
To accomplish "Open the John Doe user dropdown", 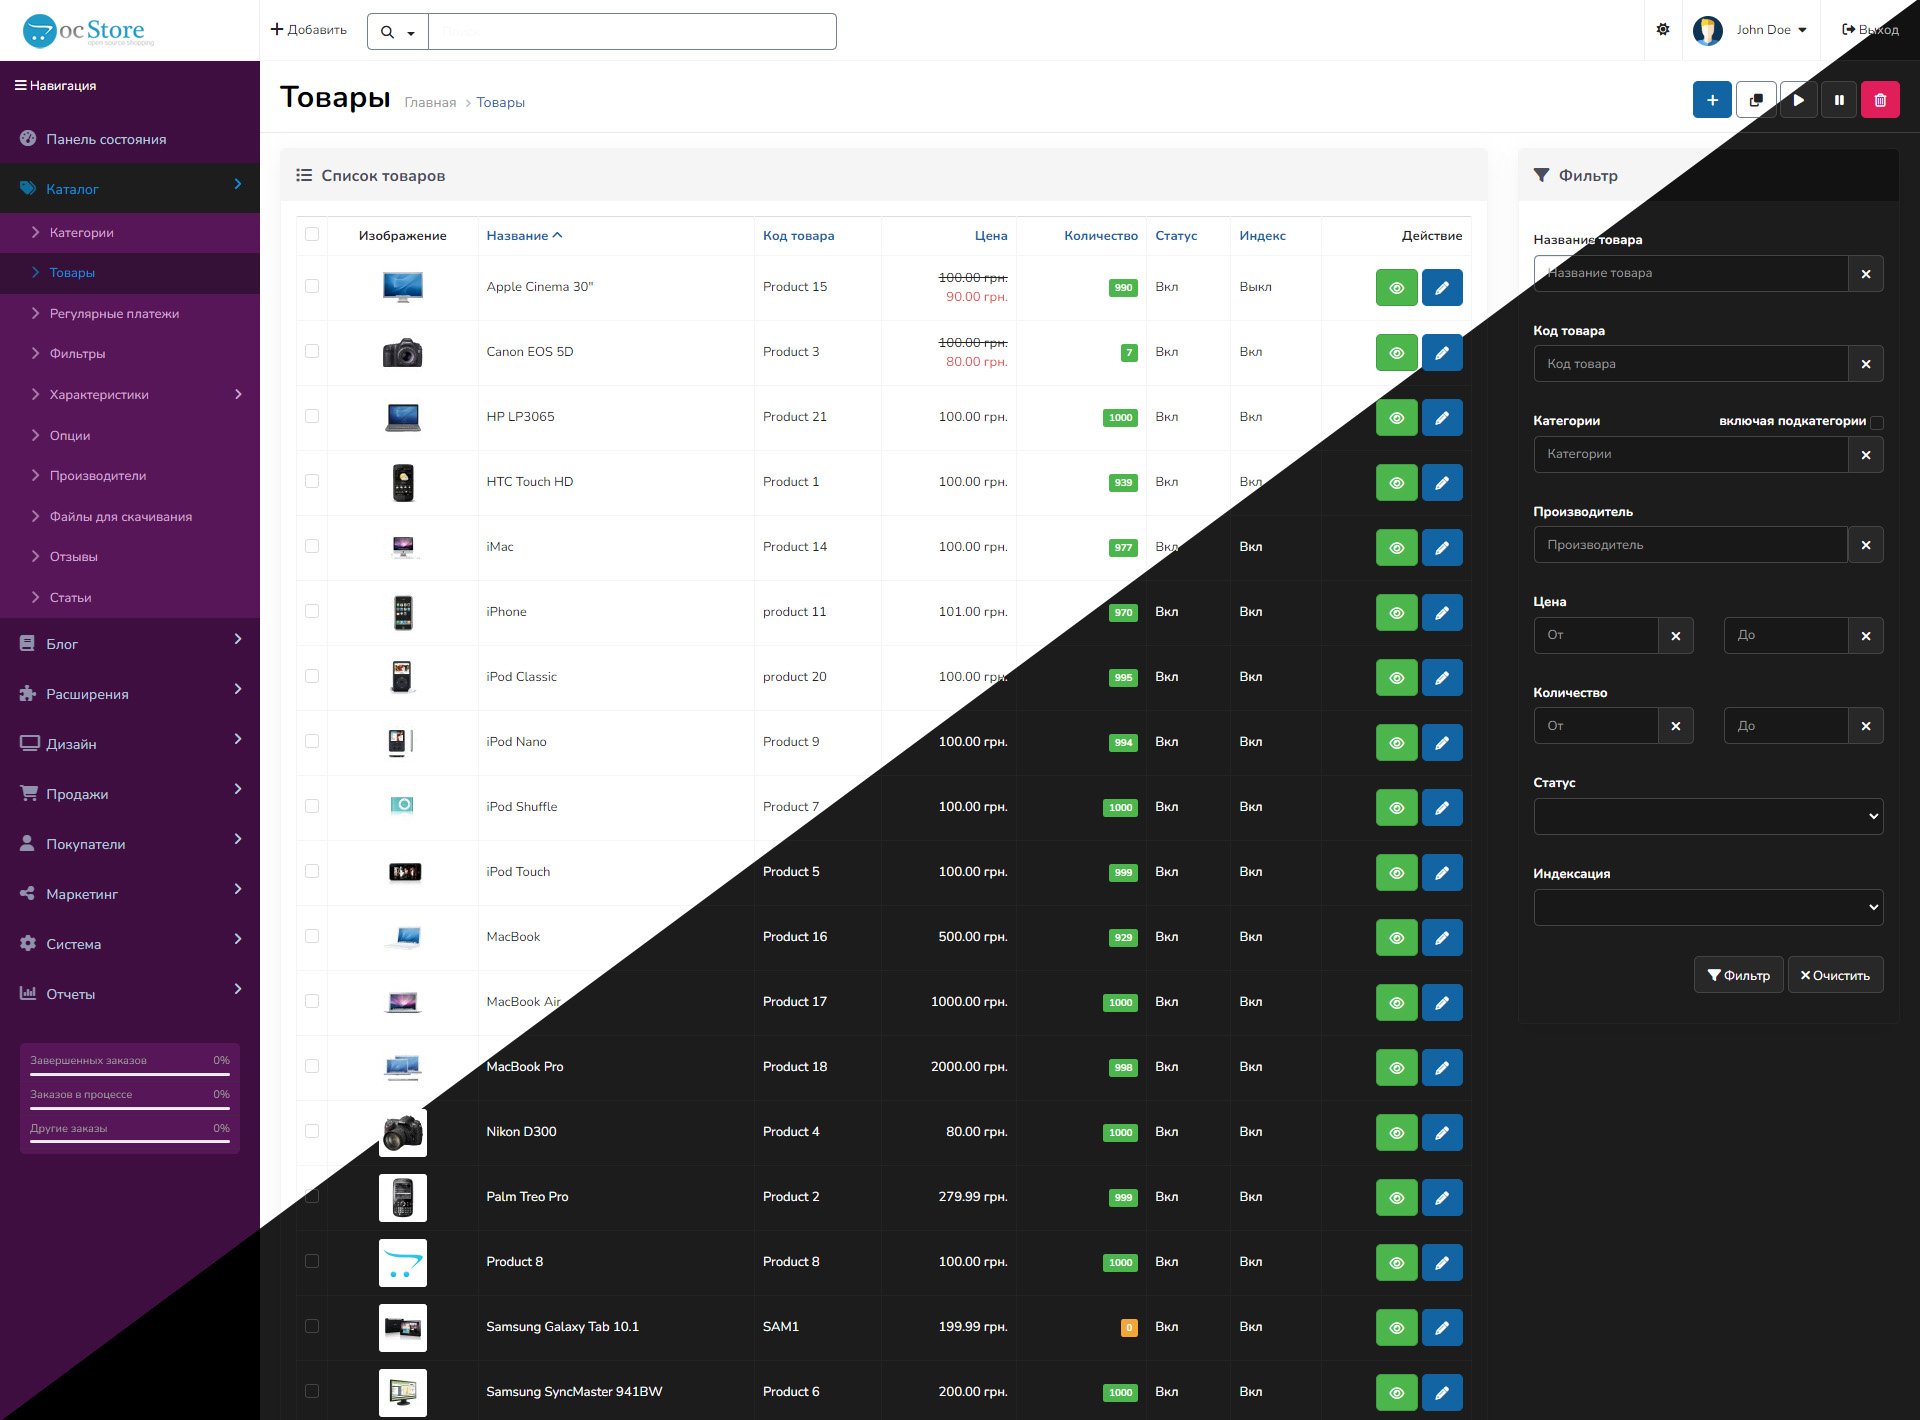I will point(1771,30).
